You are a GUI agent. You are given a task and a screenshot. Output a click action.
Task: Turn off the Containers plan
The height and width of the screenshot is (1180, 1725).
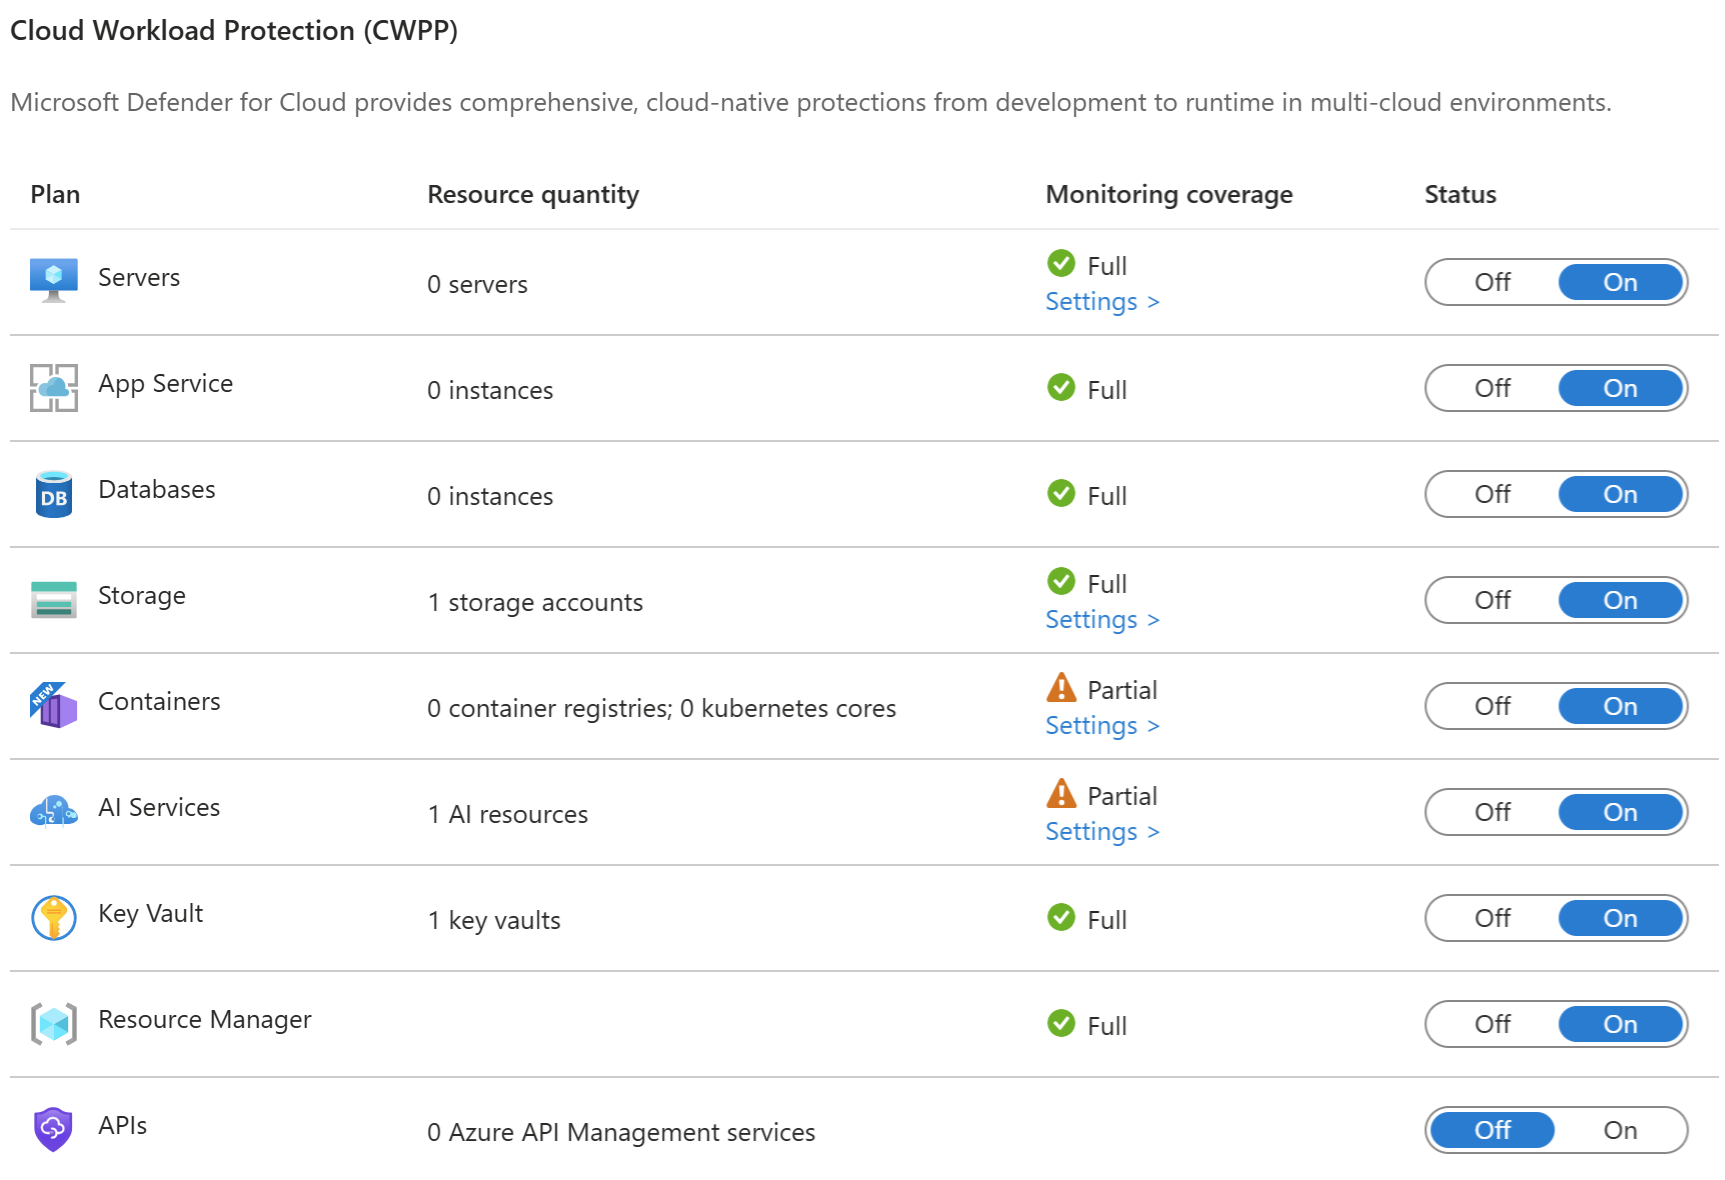[1492, 706]
